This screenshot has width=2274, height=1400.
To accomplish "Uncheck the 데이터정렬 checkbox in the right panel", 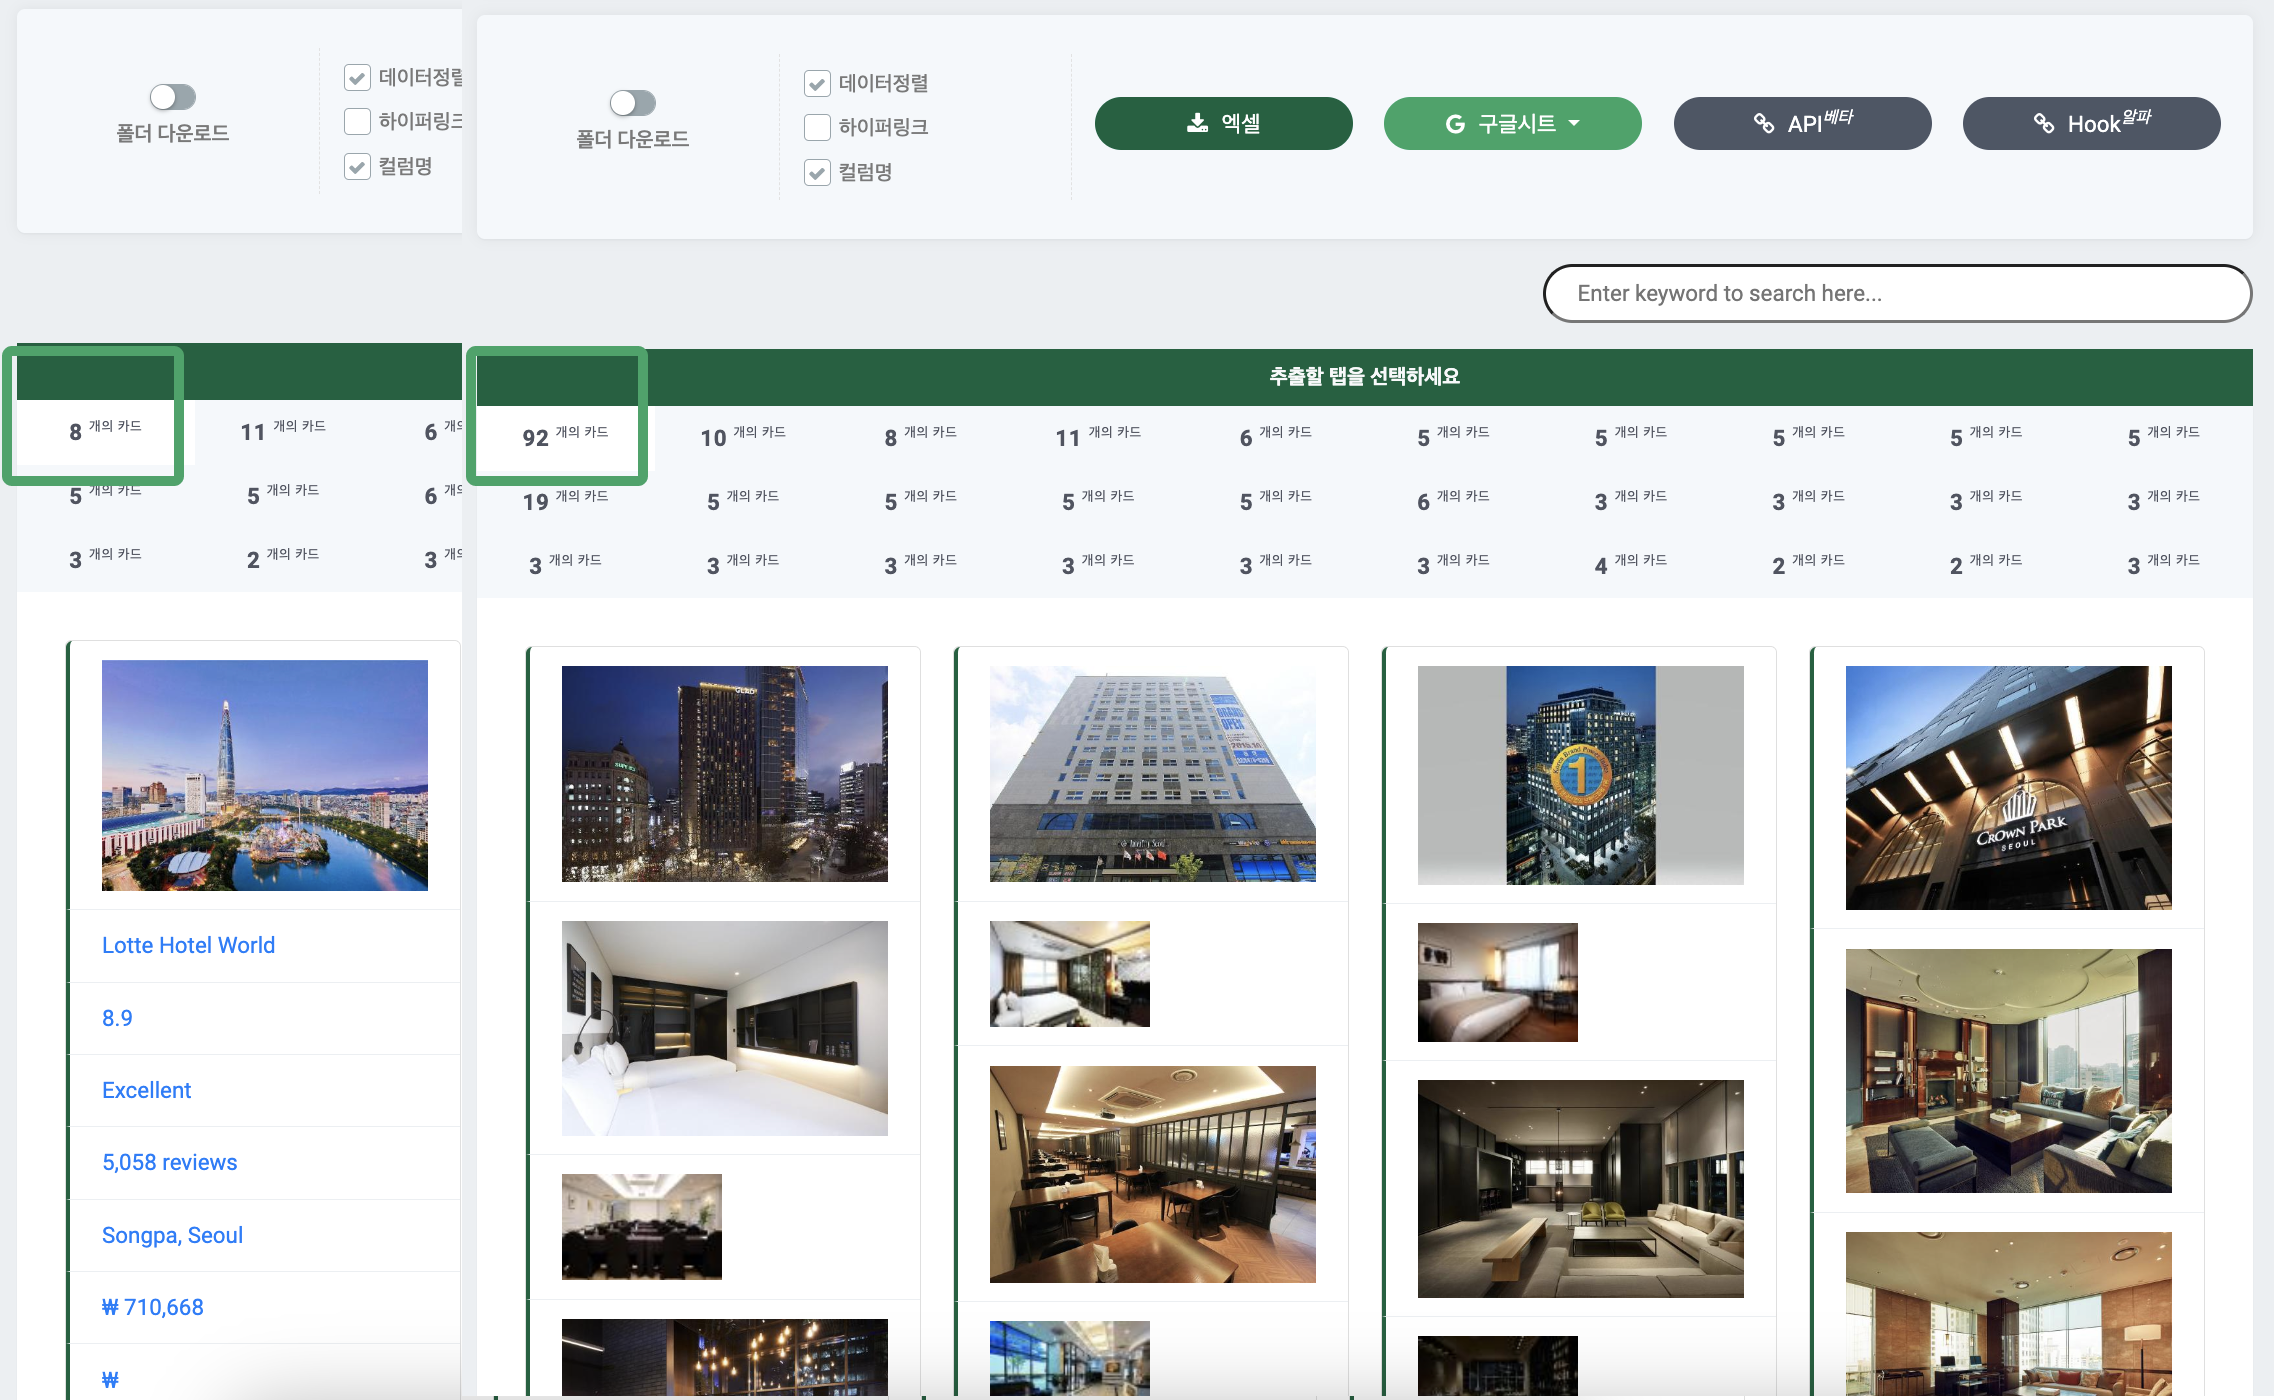I will (817, 84).
